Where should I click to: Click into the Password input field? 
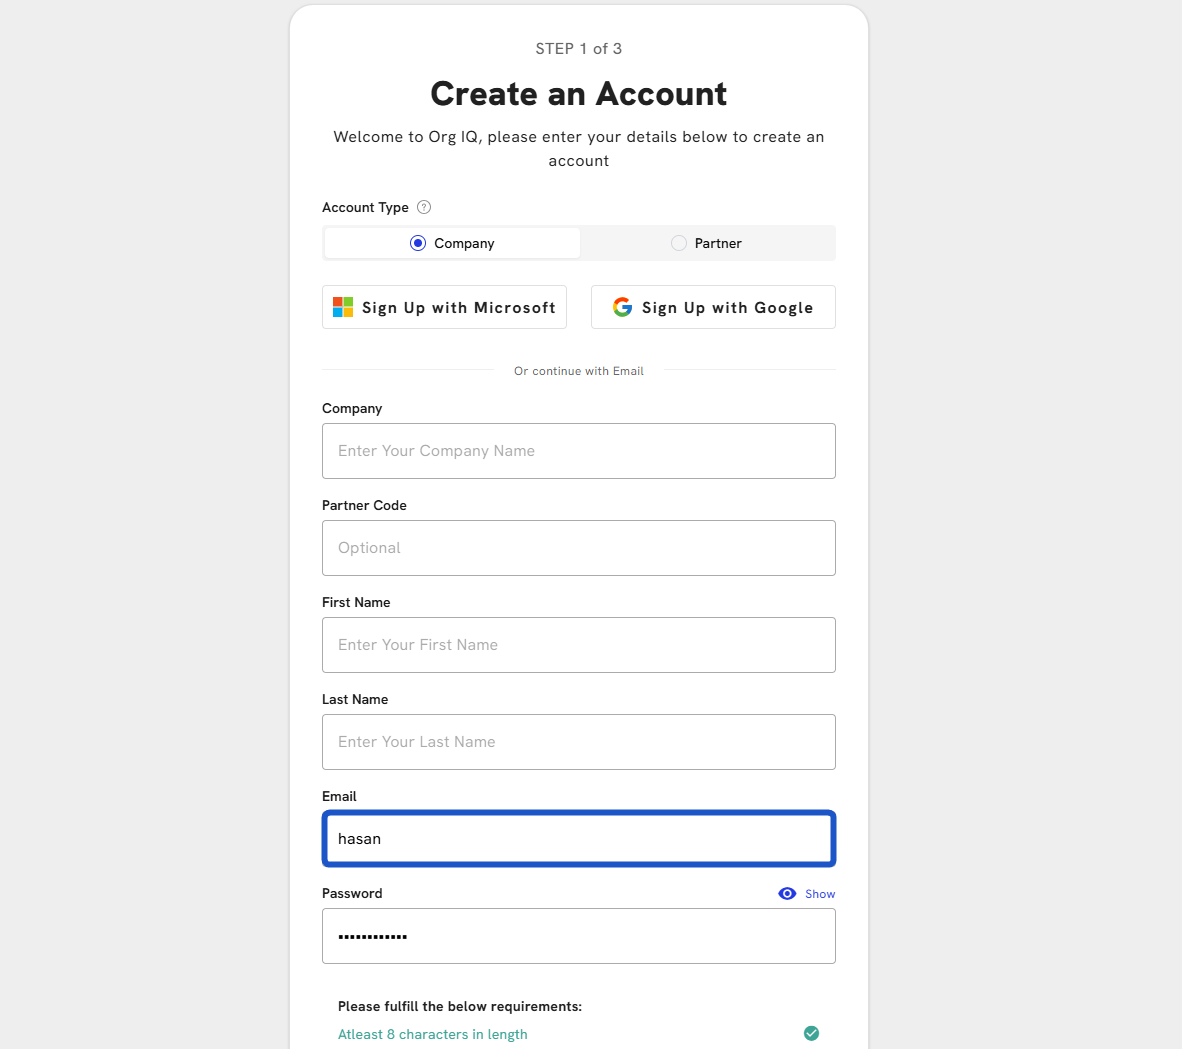pyautogui.click(x=578, y=936)
